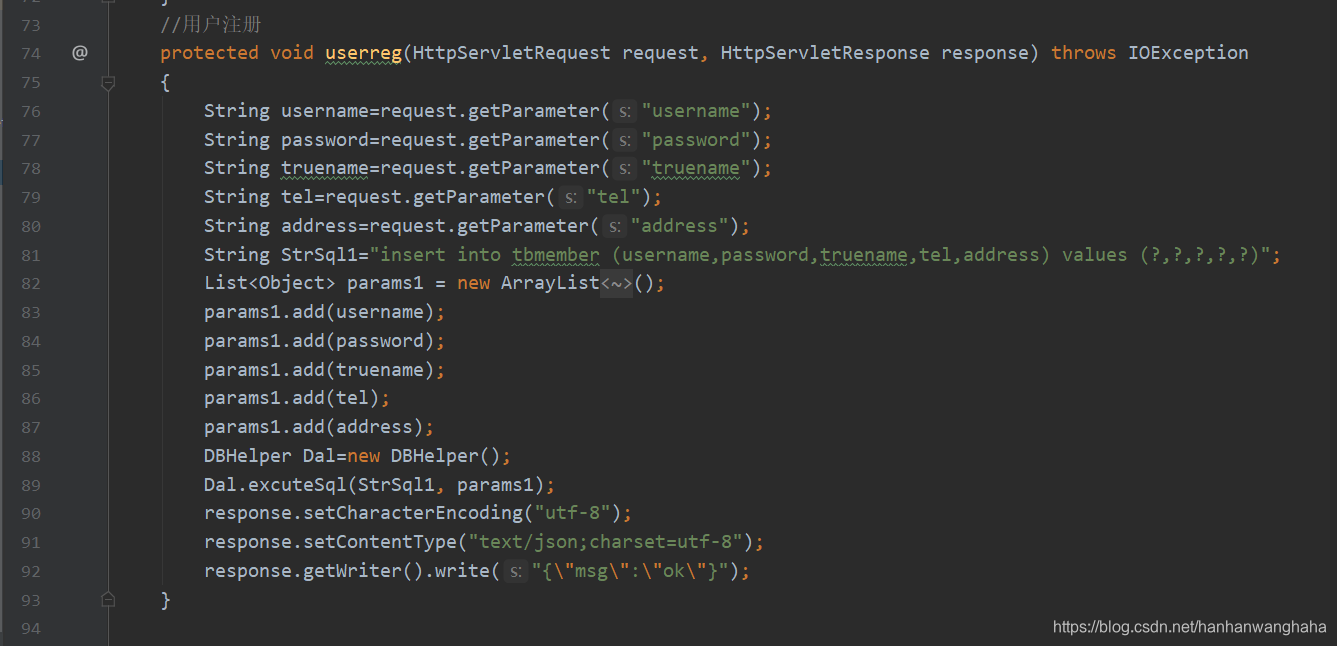
Task: Click the @ gutter icon on line 74
Action: [x=80, y=53]
